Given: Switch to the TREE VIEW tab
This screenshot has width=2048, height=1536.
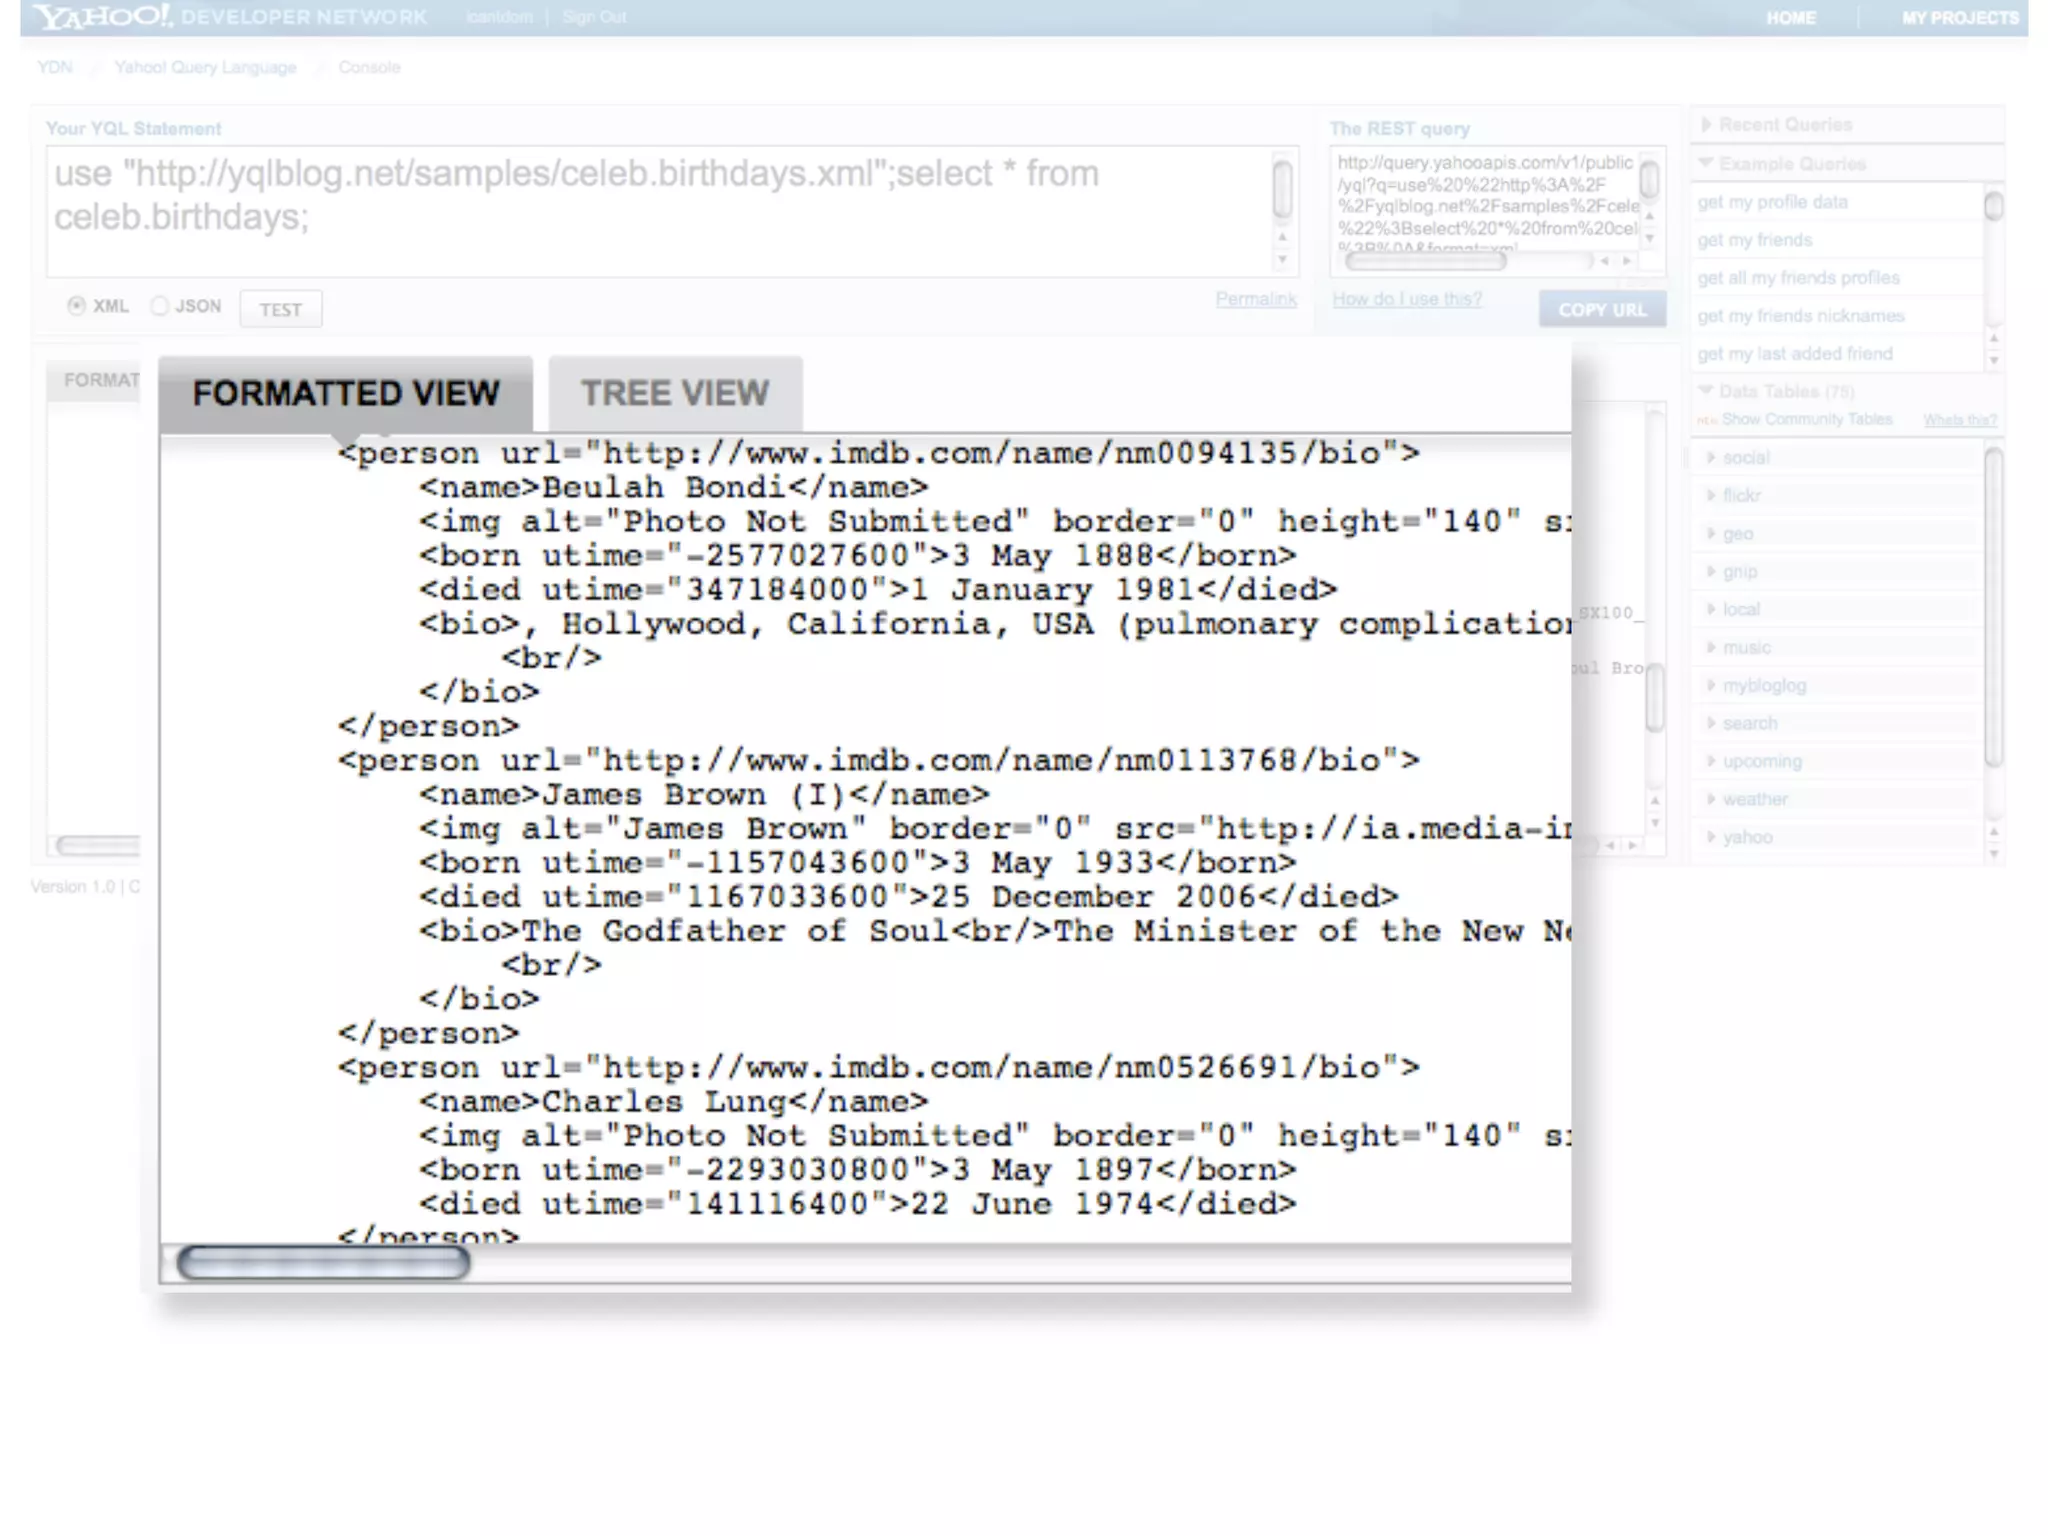Looking at the screenshot, I should (675, 393).
